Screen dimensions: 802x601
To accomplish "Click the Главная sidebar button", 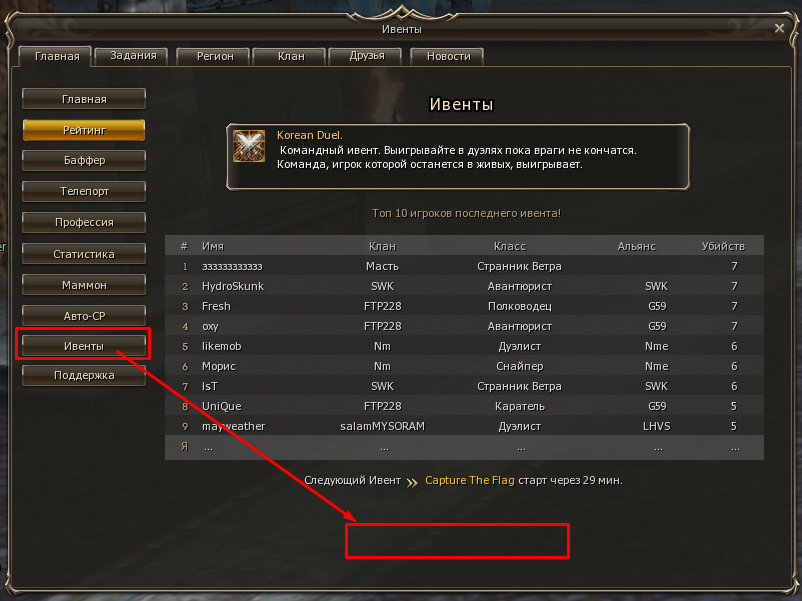I will 84,99.
